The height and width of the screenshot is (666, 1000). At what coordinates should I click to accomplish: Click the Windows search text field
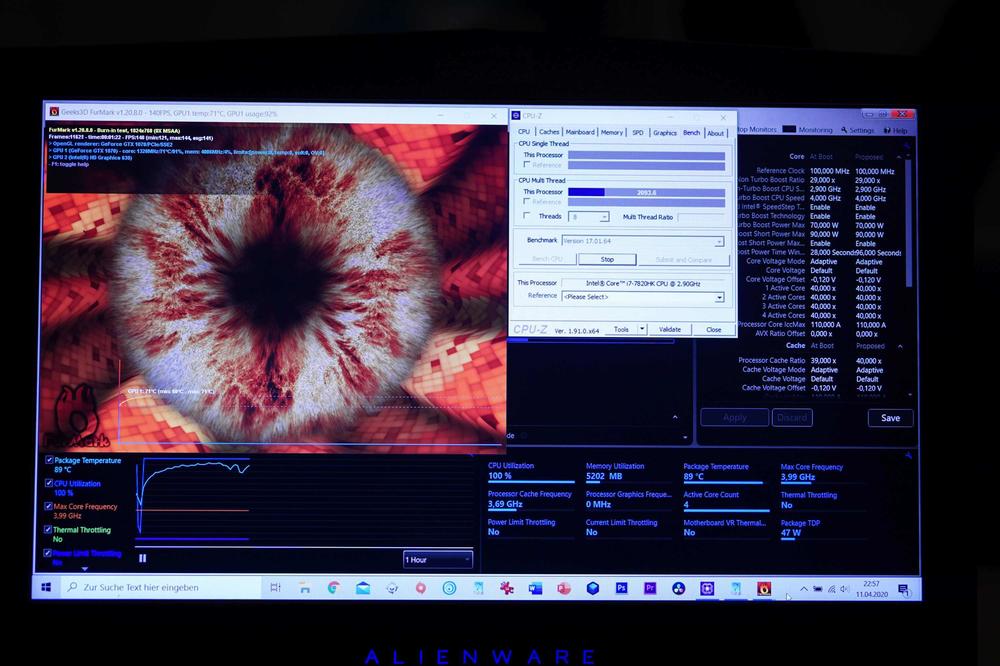click(x=160, y=588)
